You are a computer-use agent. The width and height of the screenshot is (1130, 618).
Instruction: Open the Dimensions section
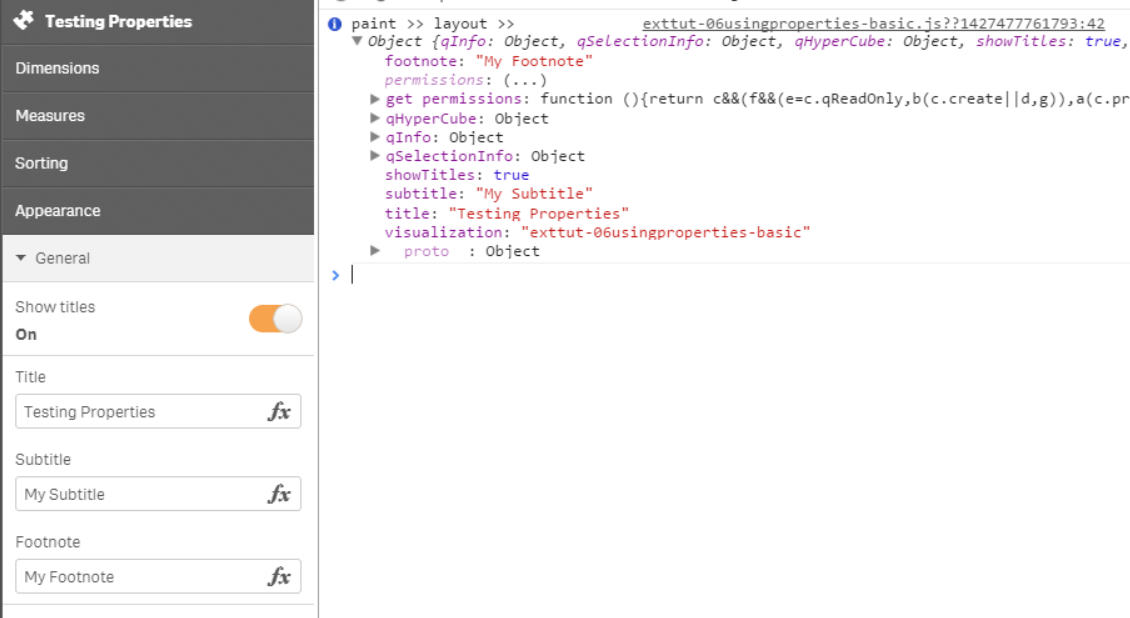tap(158, 68)
